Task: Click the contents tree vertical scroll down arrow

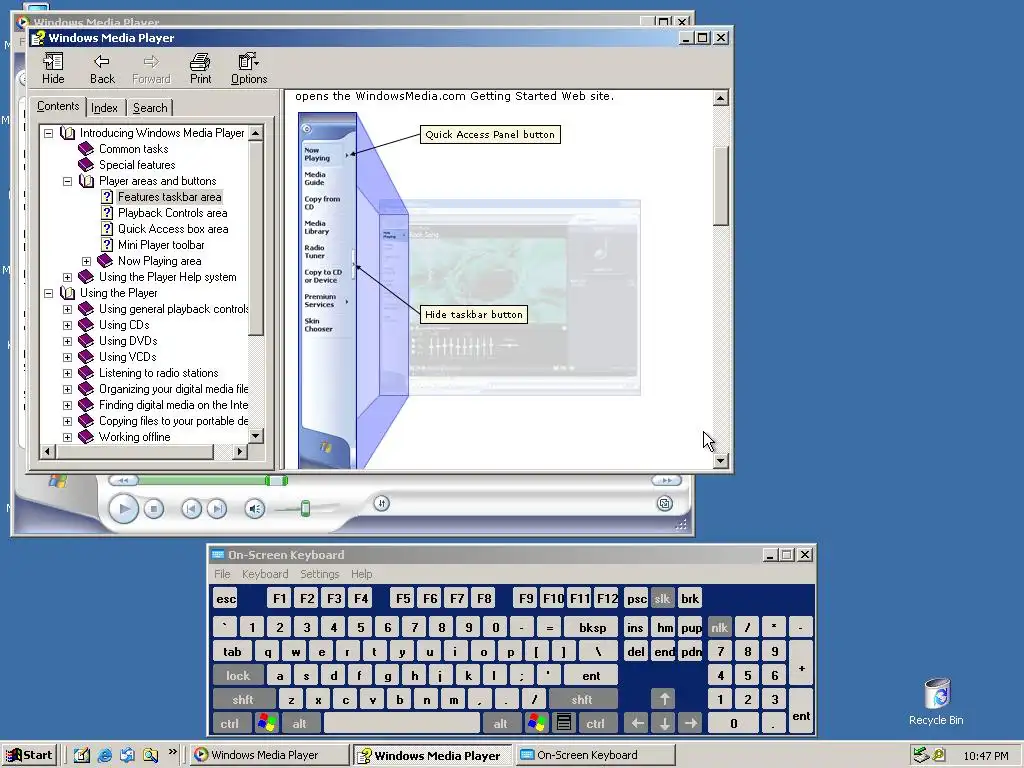Action: [255, 436]
